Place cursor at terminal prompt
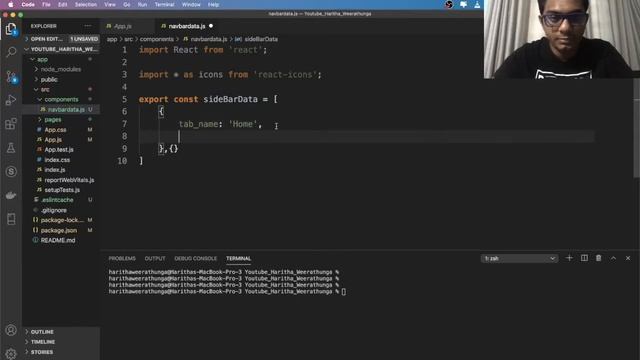The height and width of the screenshot is (360, 640). [344, 292]
